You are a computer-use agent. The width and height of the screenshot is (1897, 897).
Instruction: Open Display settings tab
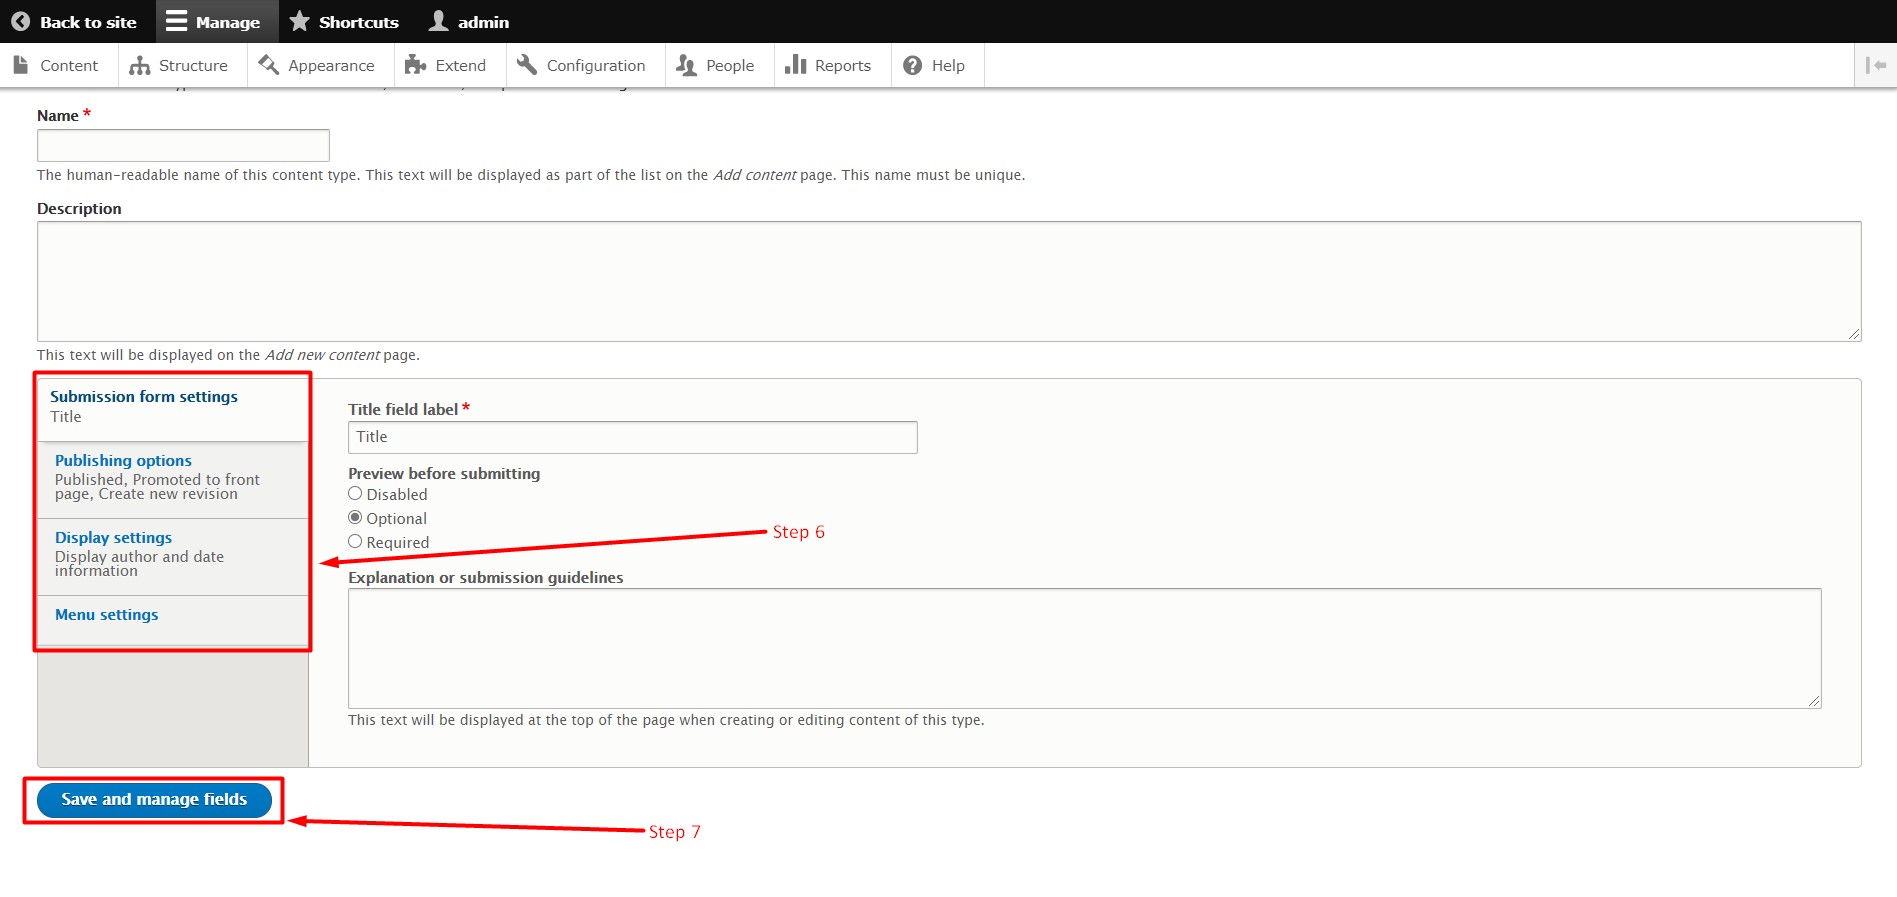point(173,557)
